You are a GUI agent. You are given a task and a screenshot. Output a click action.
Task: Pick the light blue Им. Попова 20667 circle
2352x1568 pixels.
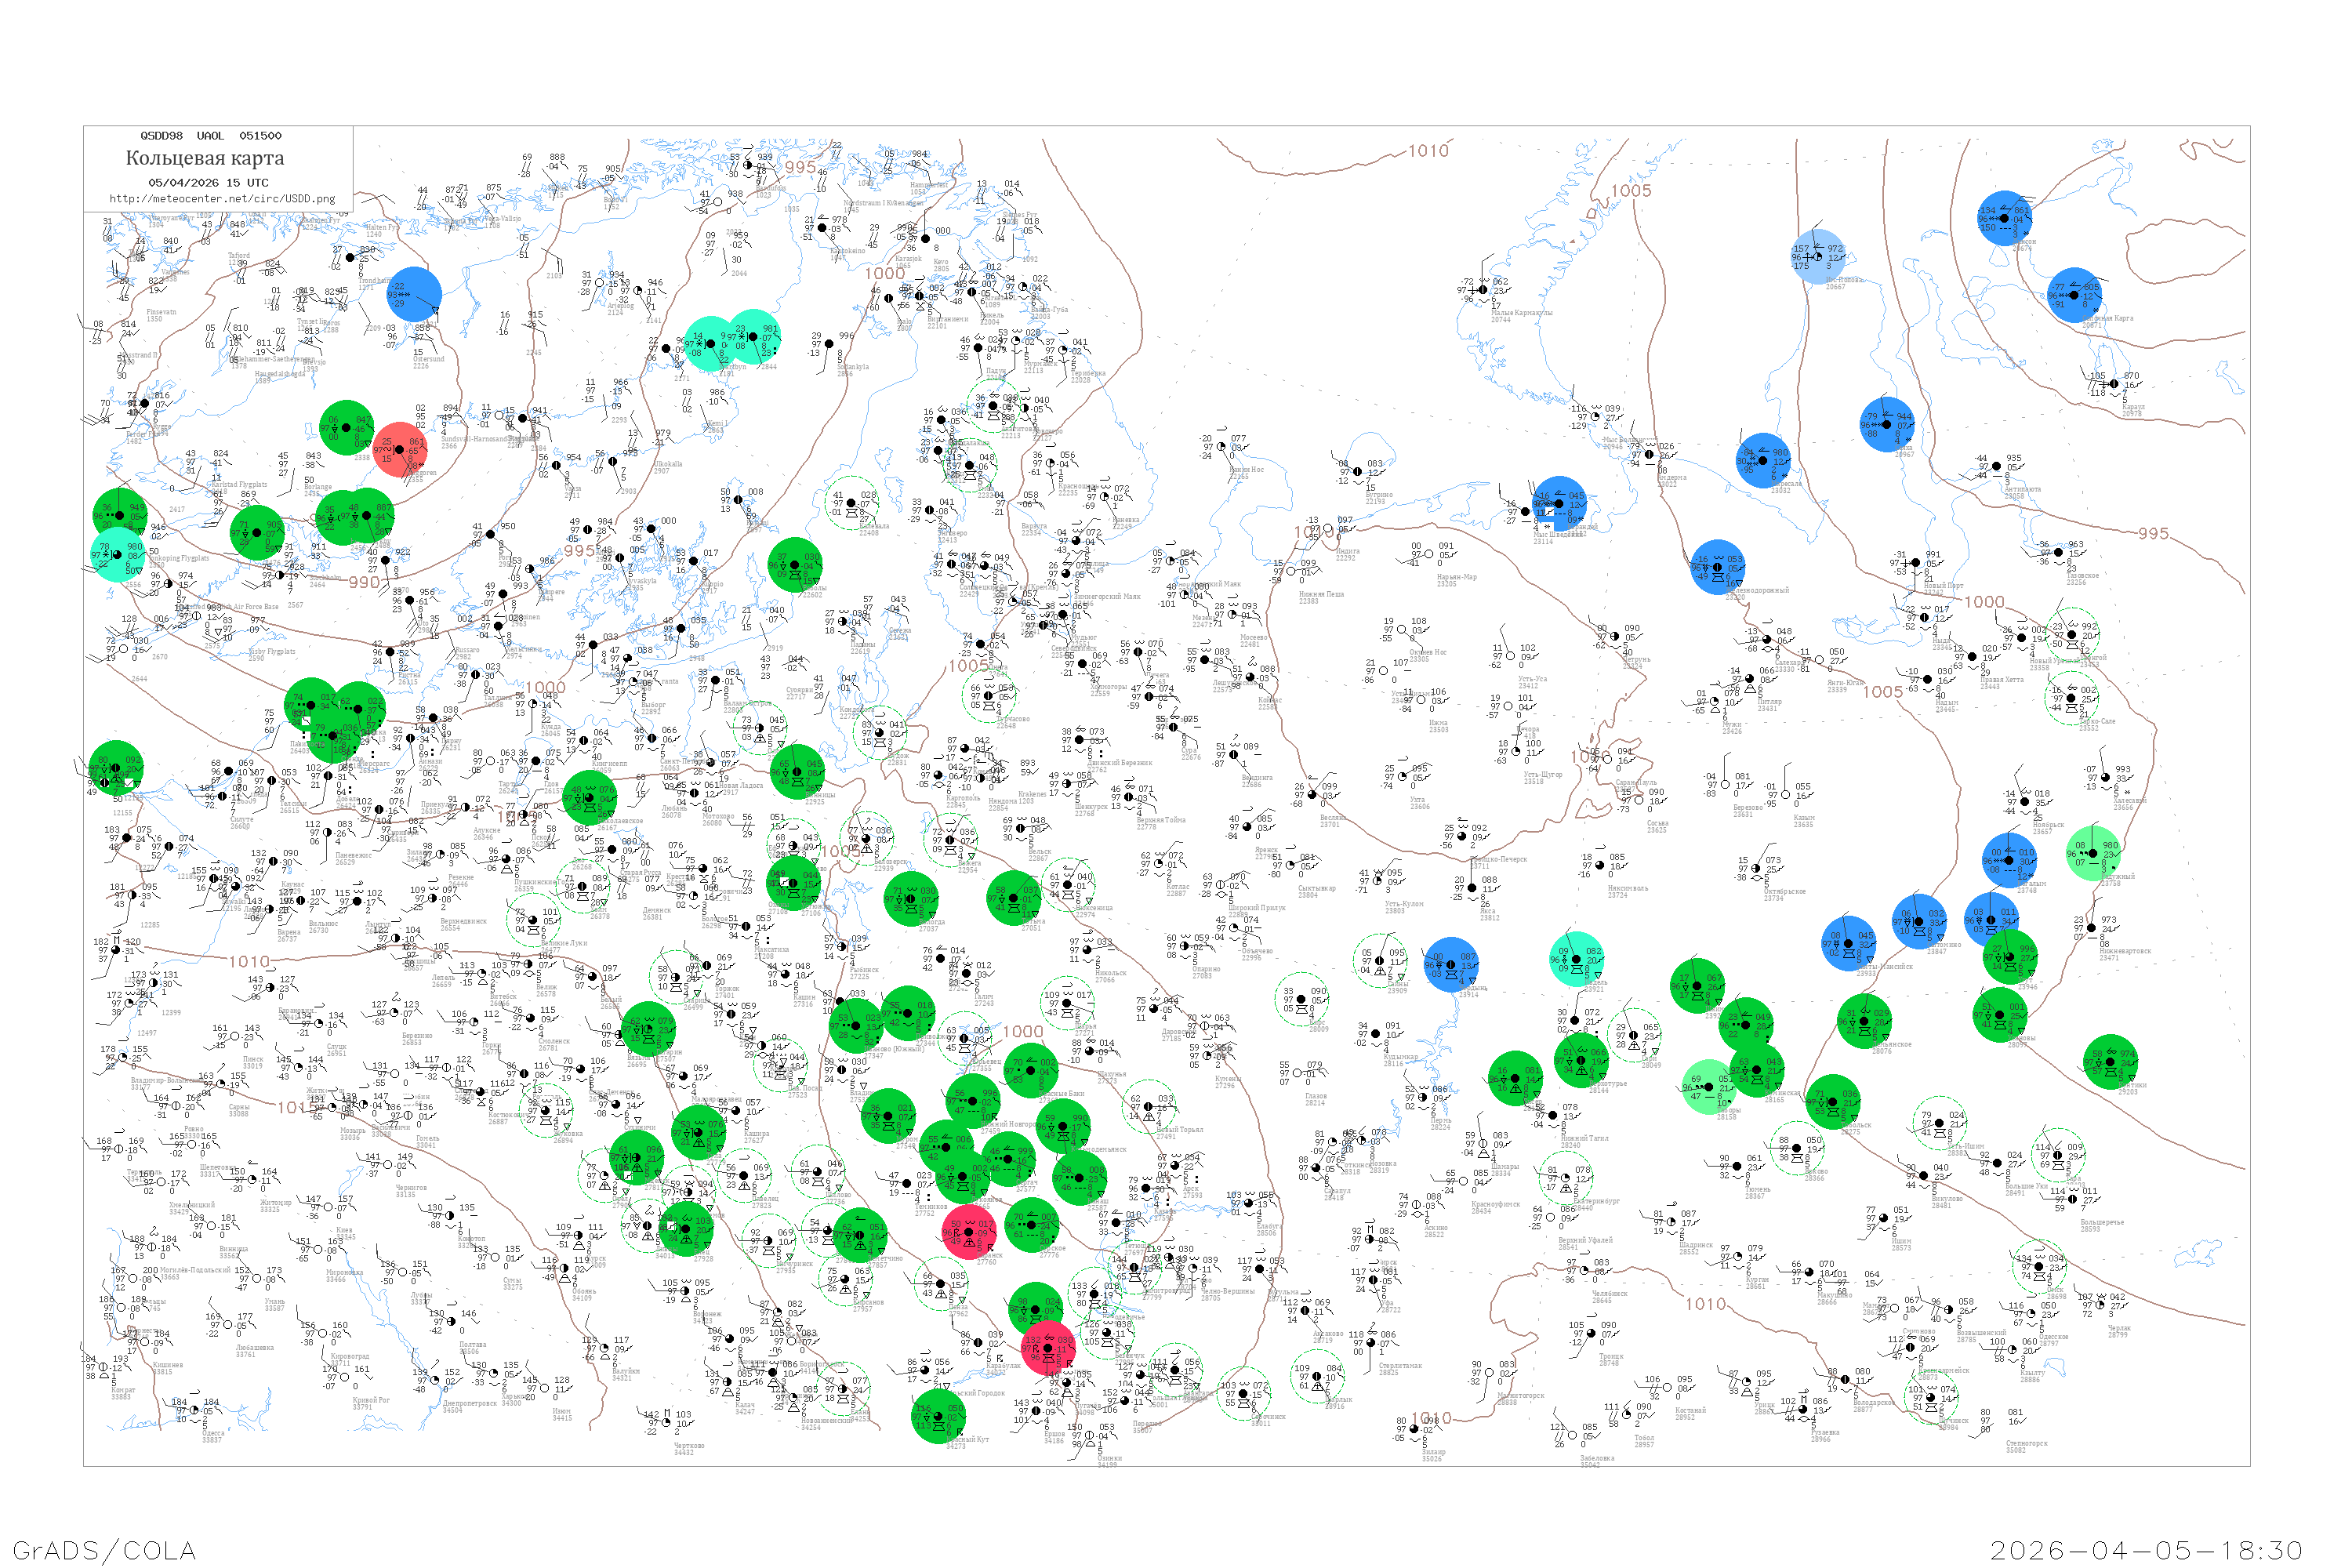coord(1818,257)
